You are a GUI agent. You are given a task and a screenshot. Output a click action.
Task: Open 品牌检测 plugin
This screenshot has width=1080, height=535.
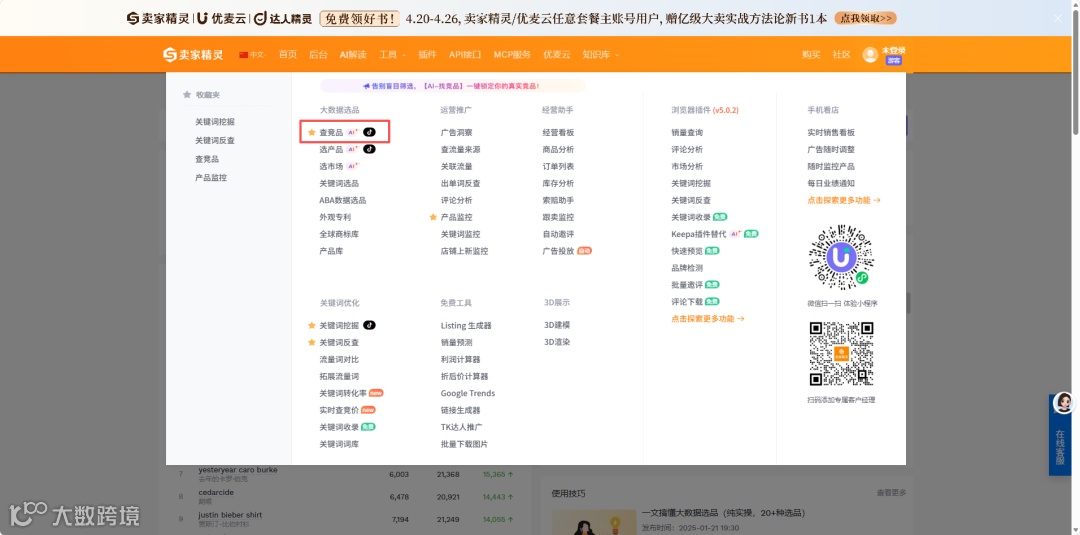click(x=687, y=268)
